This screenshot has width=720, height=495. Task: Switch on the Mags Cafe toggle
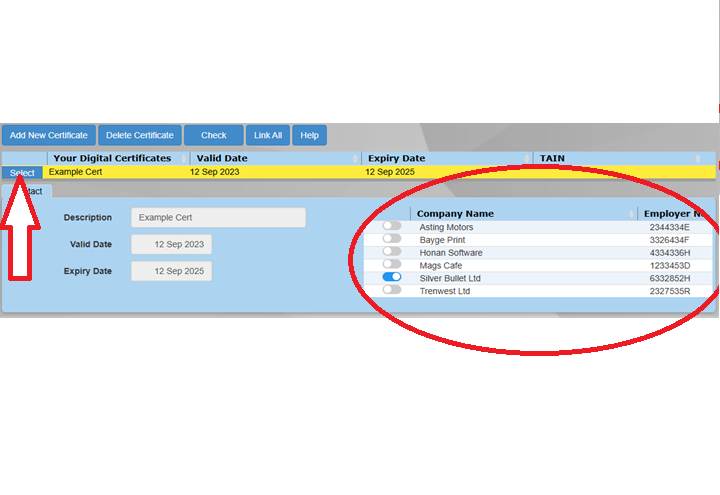392,265
